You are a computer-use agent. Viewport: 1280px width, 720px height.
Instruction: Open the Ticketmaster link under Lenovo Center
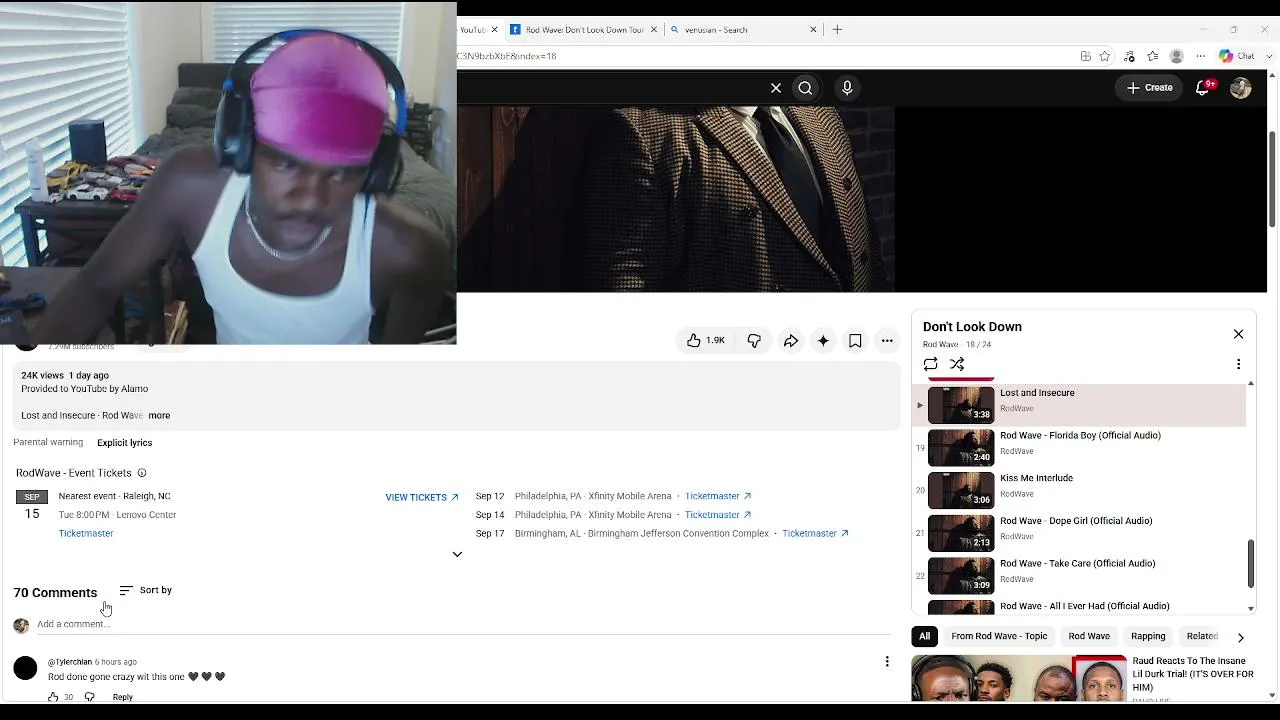point(86,534)
